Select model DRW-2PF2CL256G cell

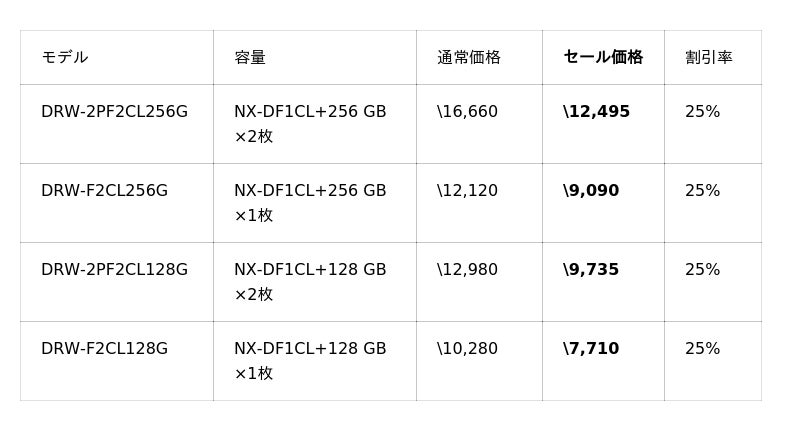pos(114,112)
